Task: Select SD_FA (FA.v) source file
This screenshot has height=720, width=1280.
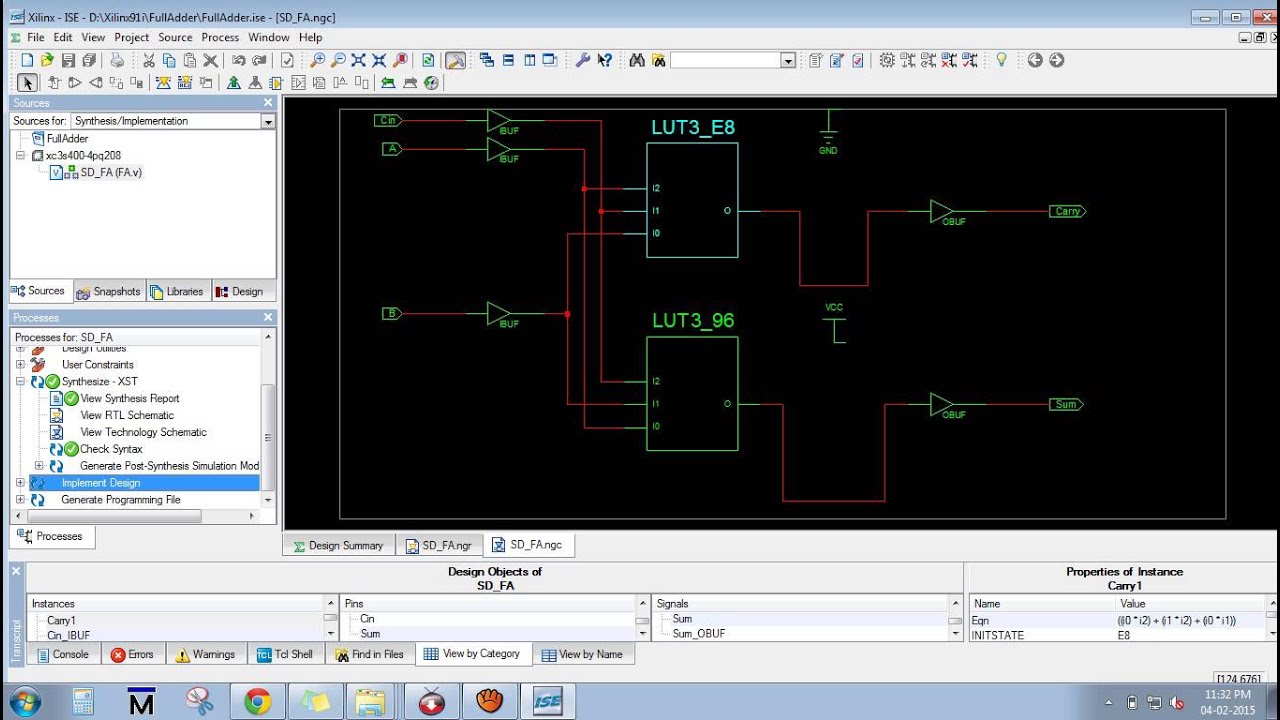Action: [x=111, y=172]
